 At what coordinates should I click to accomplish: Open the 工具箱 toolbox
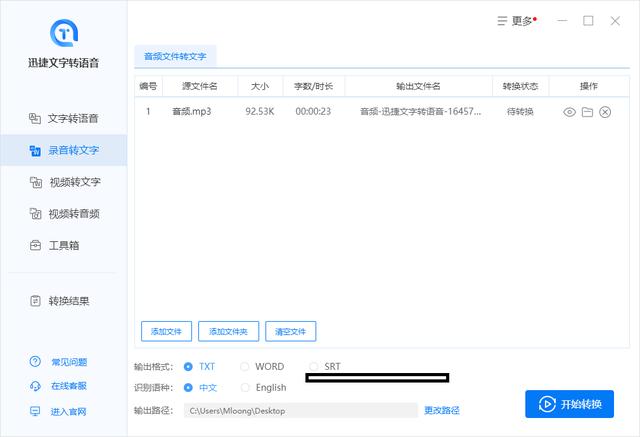[64, 246]
